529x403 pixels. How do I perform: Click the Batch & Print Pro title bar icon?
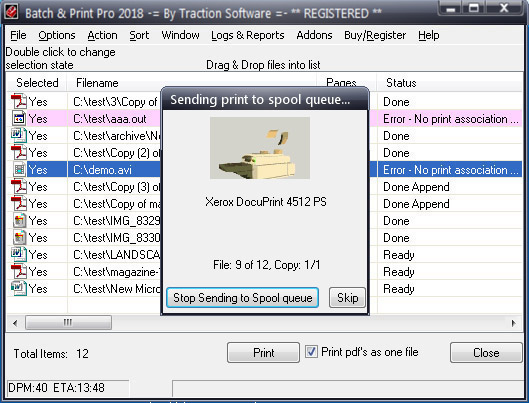tap(12, 12)
